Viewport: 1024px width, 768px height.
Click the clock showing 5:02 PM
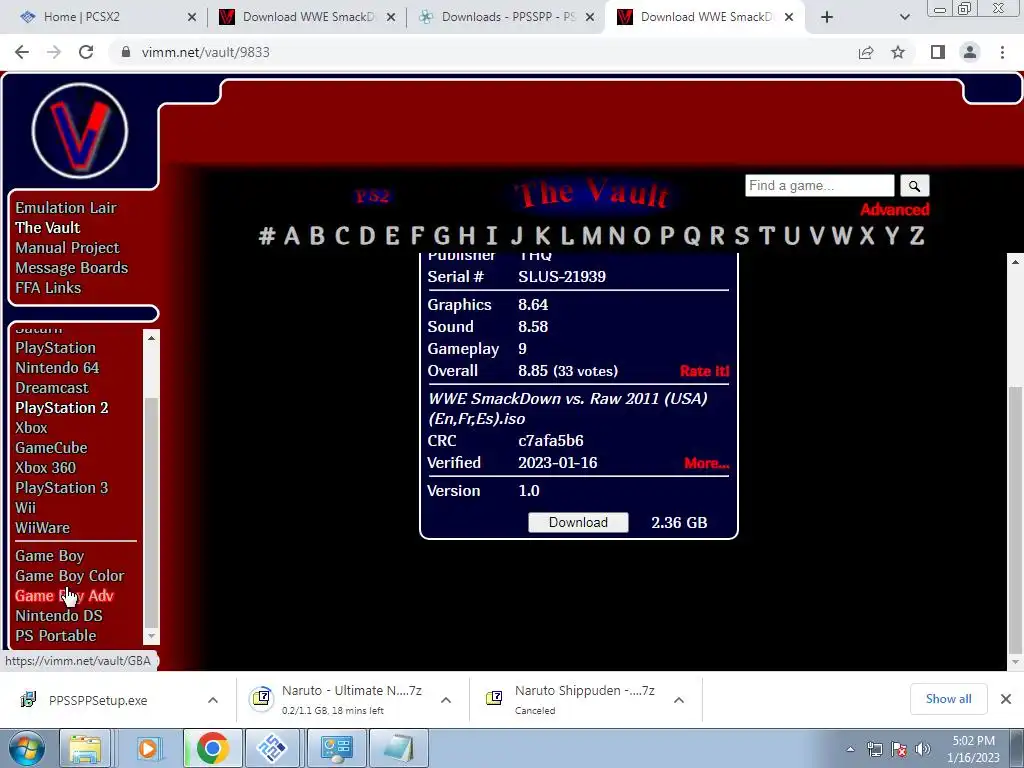pos(973,741)
